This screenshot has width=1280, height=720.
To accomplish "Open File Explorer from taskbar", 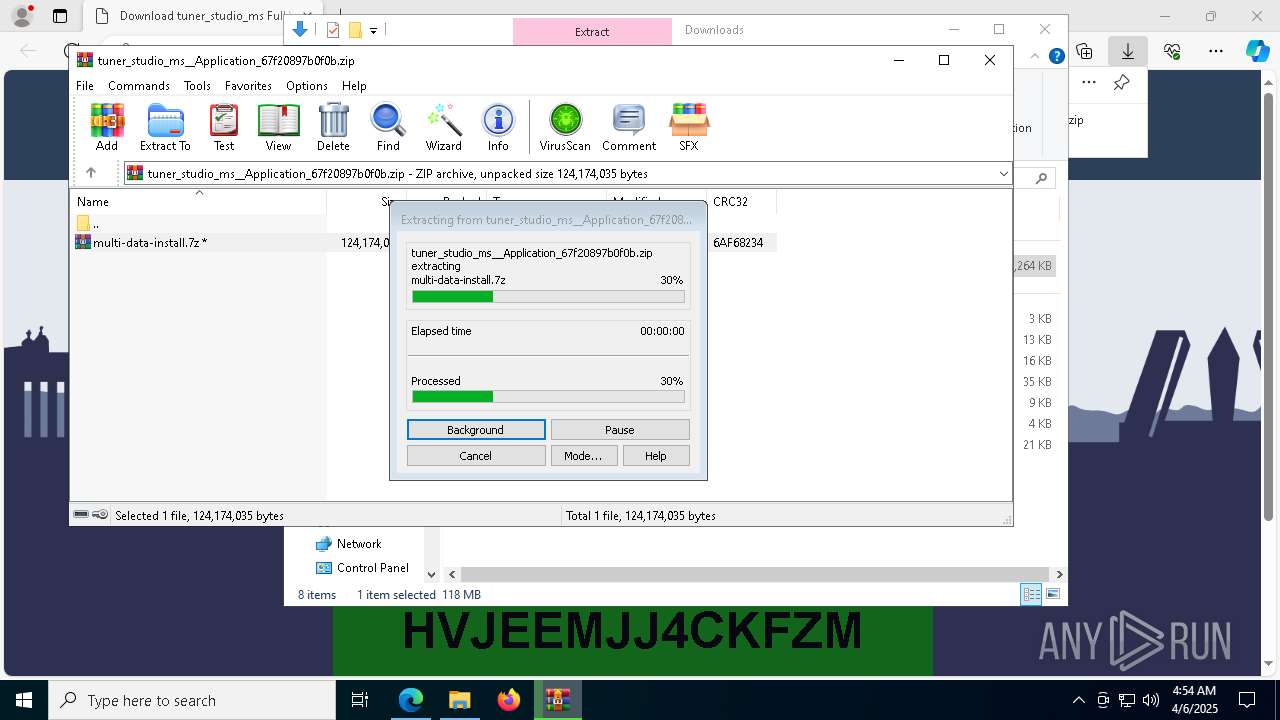I will (459, 700).
